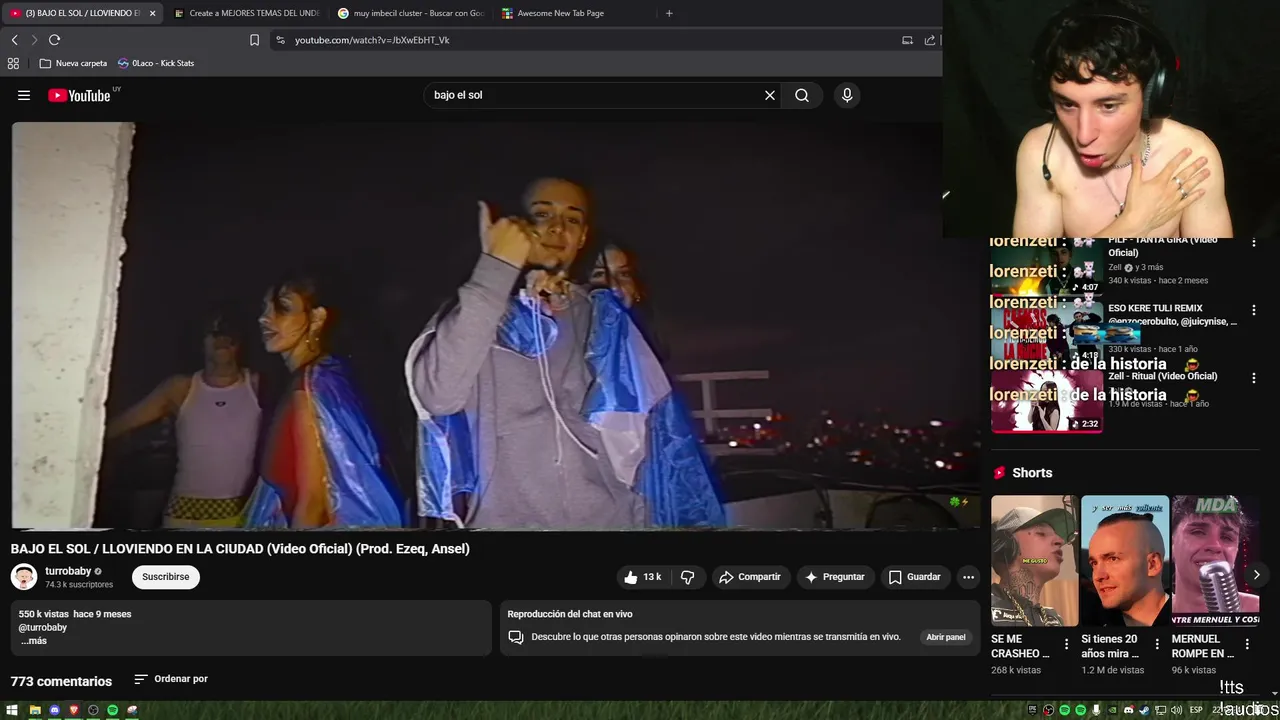This screenshot has width=1280, height=720.
Task: Open the Nueva carpeta bookmarks folder
Action: point(73,63)
